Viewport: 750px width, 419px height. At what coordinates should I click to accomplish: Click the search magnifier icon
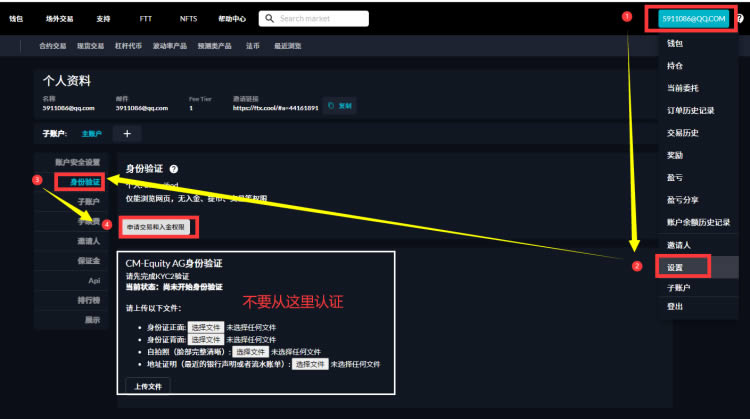269,18
